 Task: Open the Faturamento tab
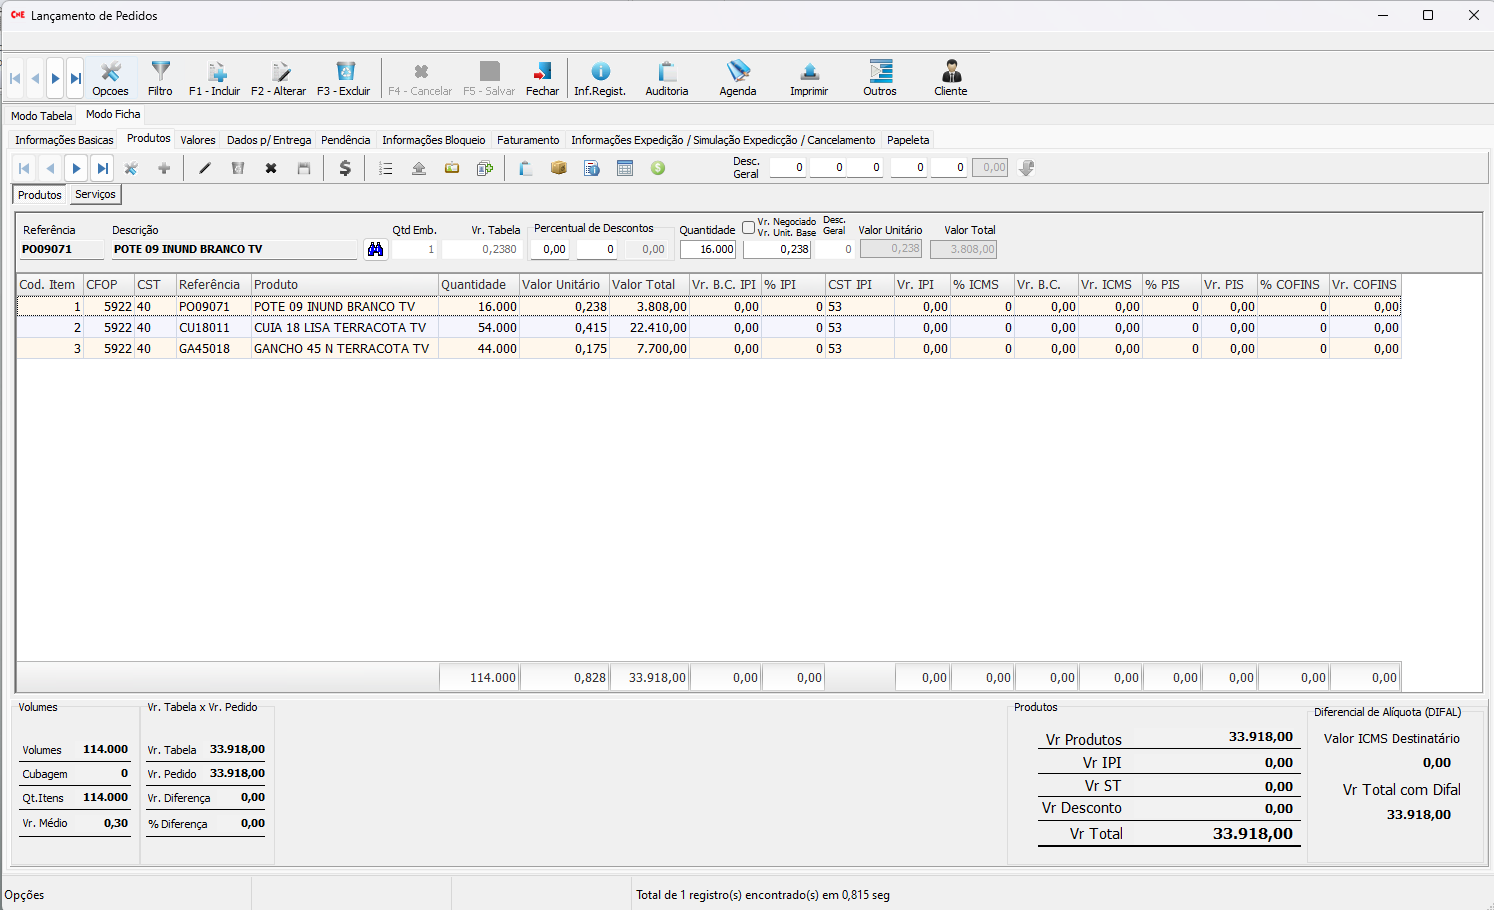[528, 140]
